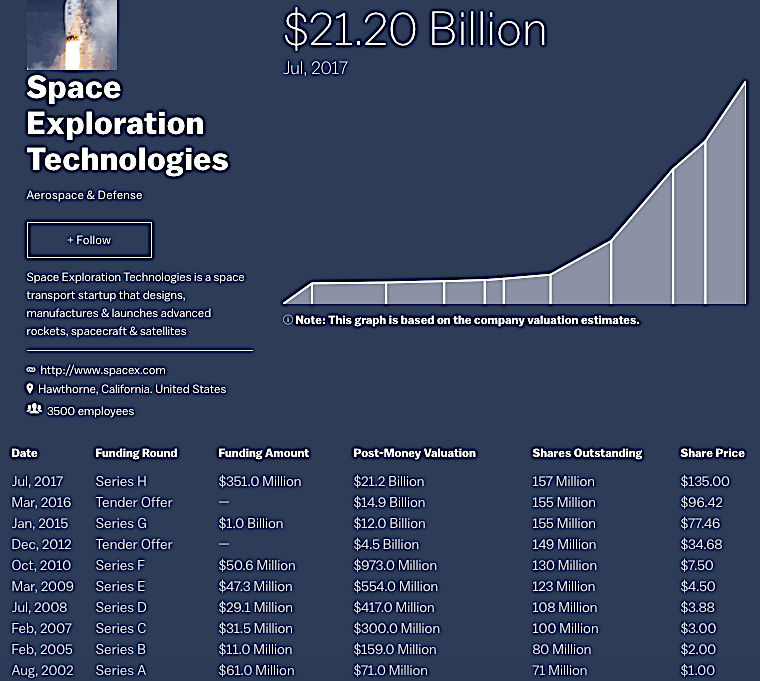This screenshot has width=760, height=681.
Task: Select the $554.0 Million valuation cell
Action: (396, 586)
